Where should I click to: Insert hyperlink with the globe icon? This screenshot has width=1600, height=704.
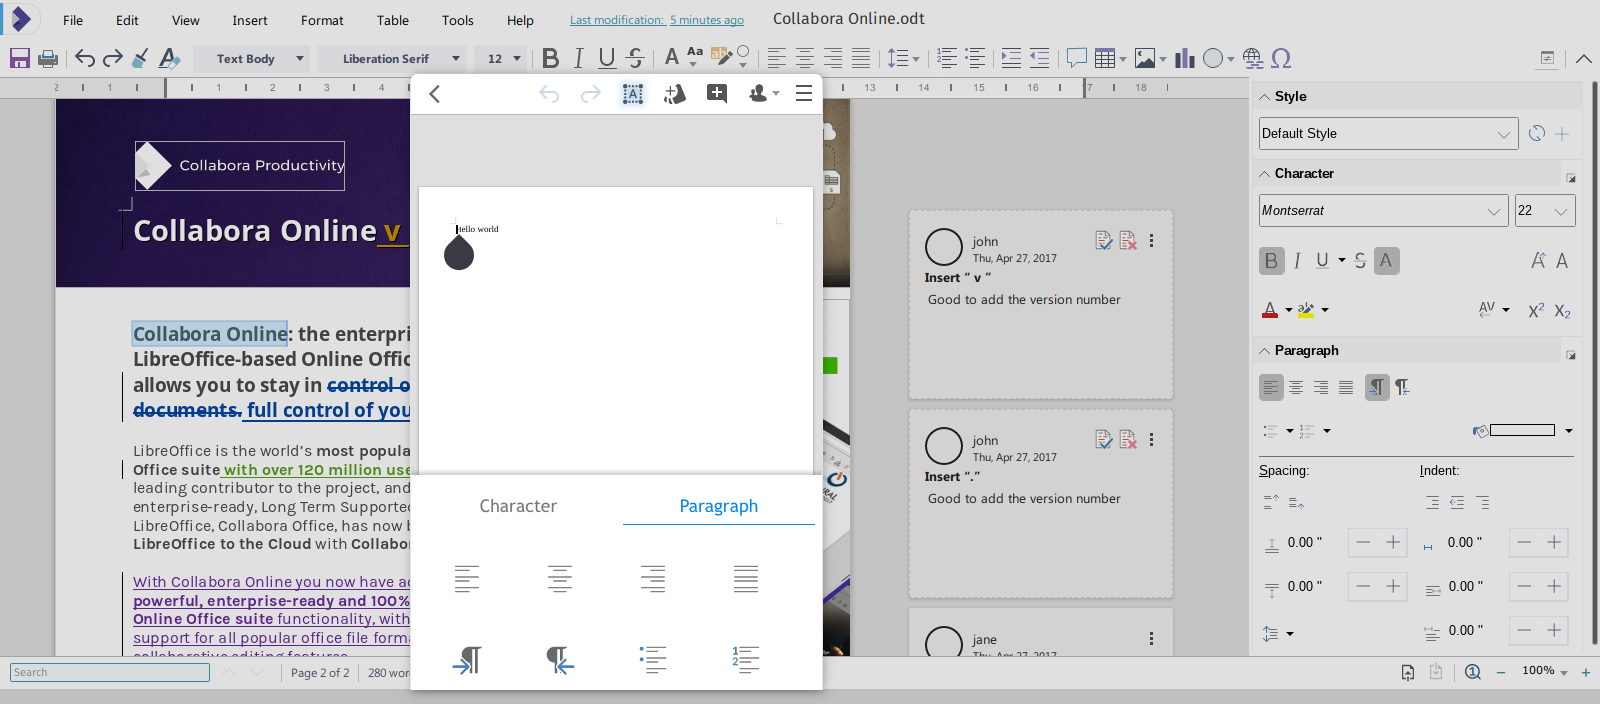point(1253,58)
